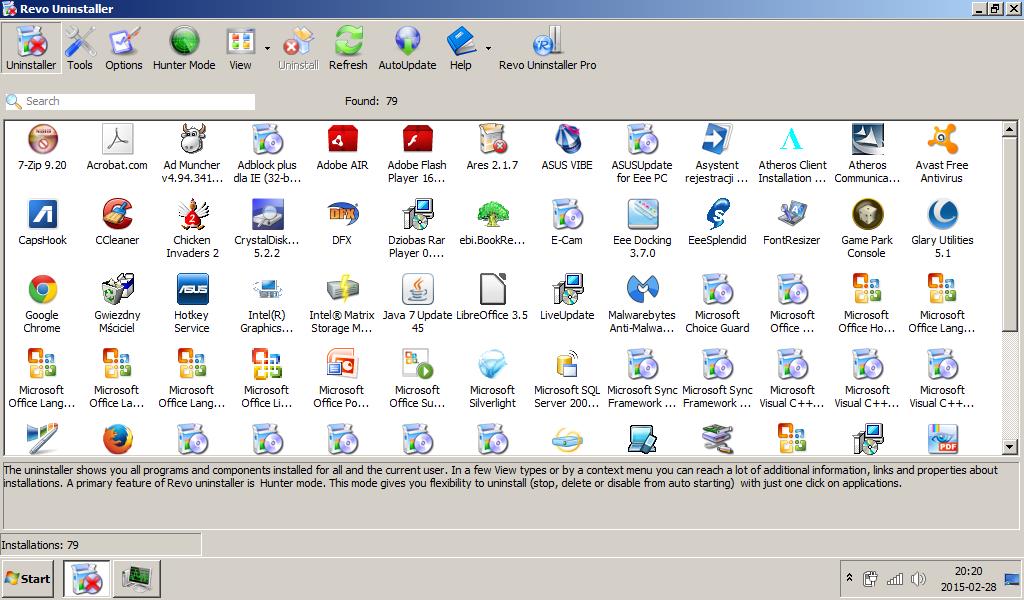Screen dimensions: 1024x600
Task: Select Microsoft SQL Server entry
Action: click(567, 380)
